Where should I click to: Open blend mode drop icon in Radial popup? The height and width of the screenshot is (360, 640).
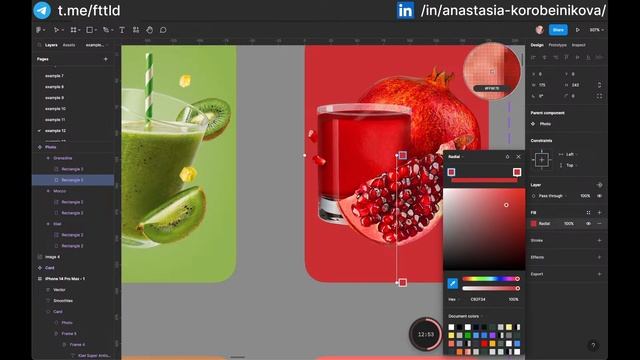(507, 157)
